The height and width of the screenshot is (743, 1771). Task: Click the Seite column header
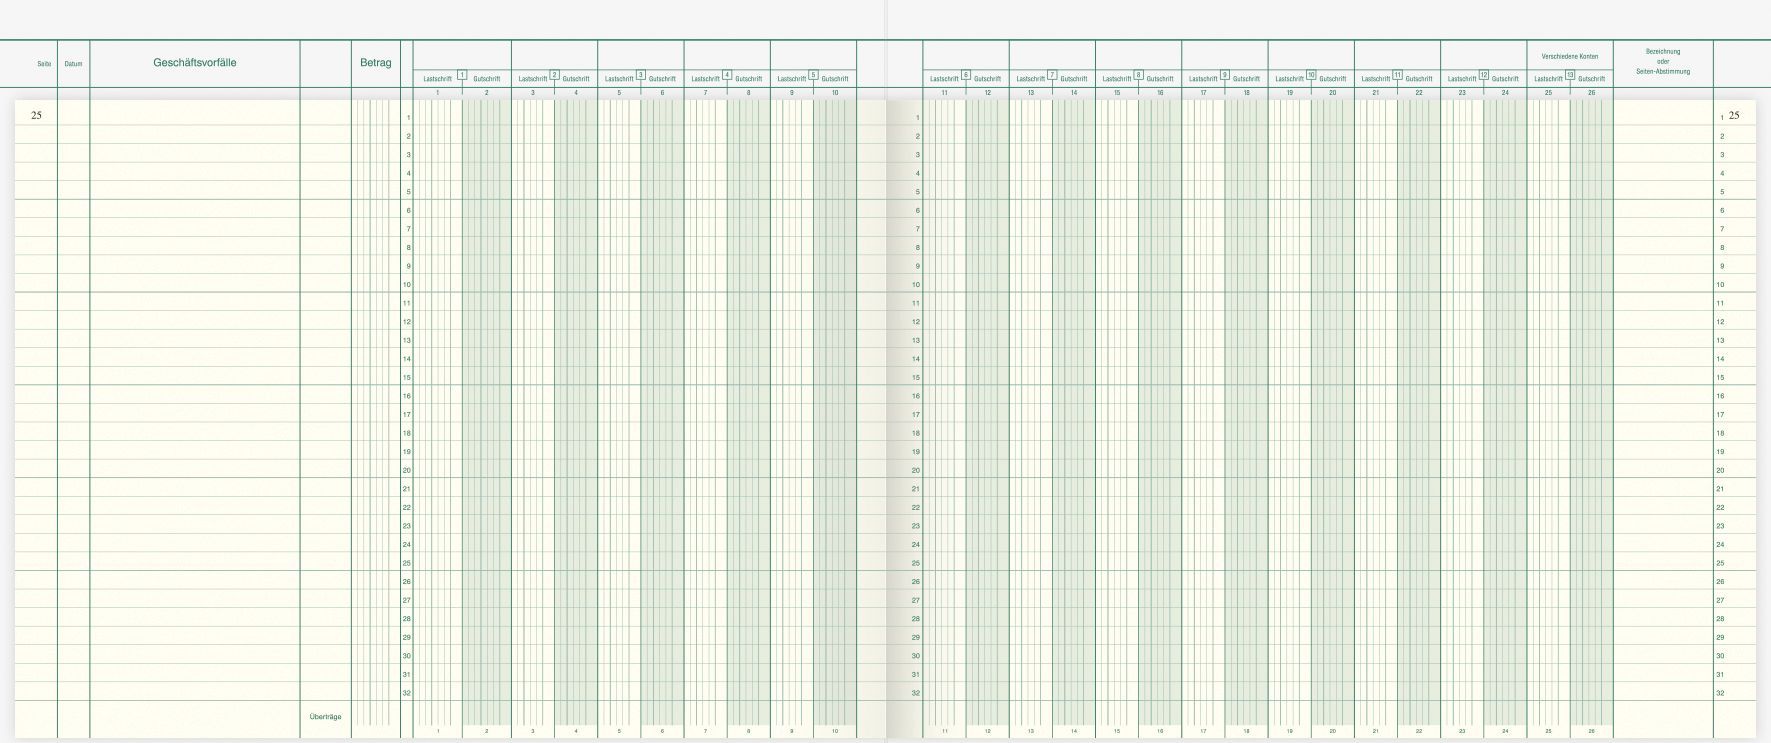[44, 64]
